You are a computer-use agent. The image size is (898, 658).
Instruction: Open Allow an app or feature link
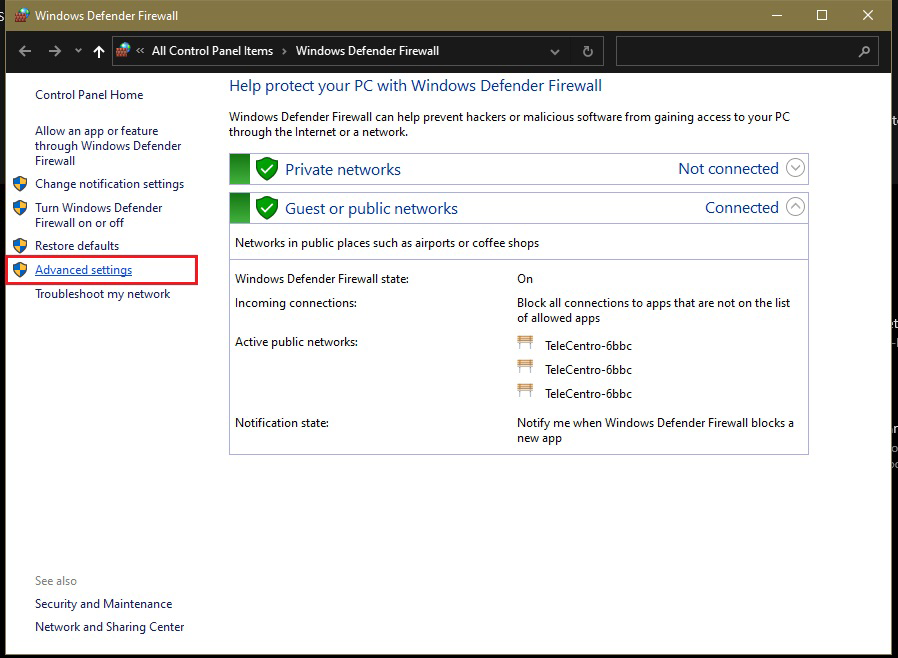point(108,145)
